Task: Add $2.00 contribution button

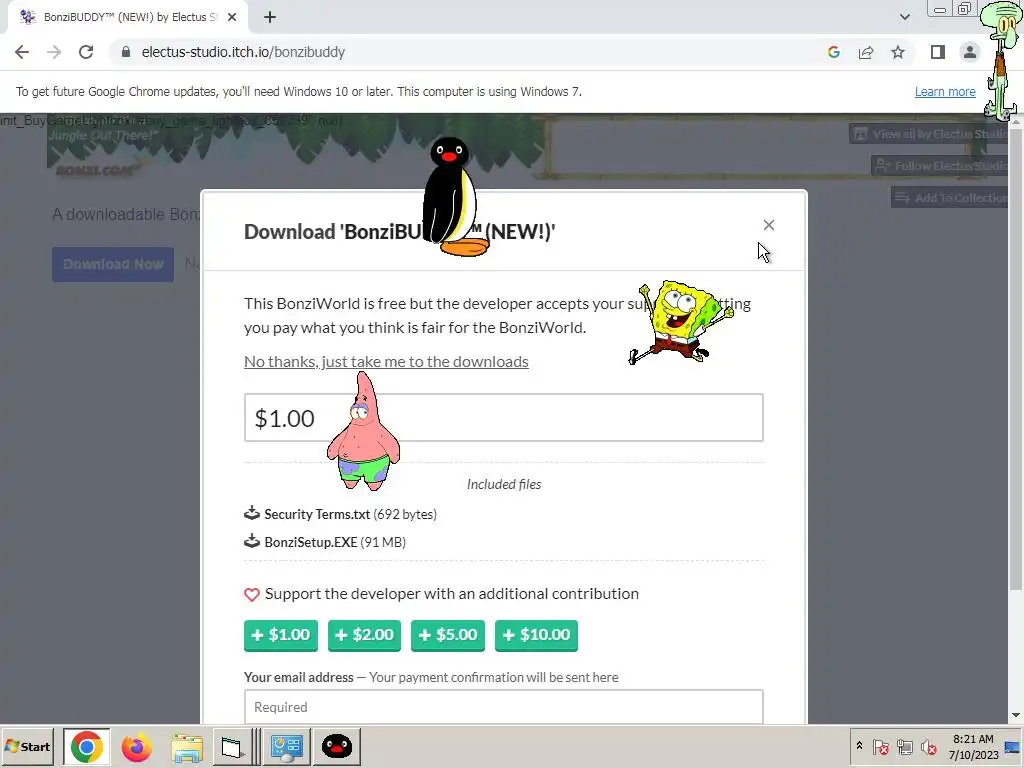Action: pos(364,635)
